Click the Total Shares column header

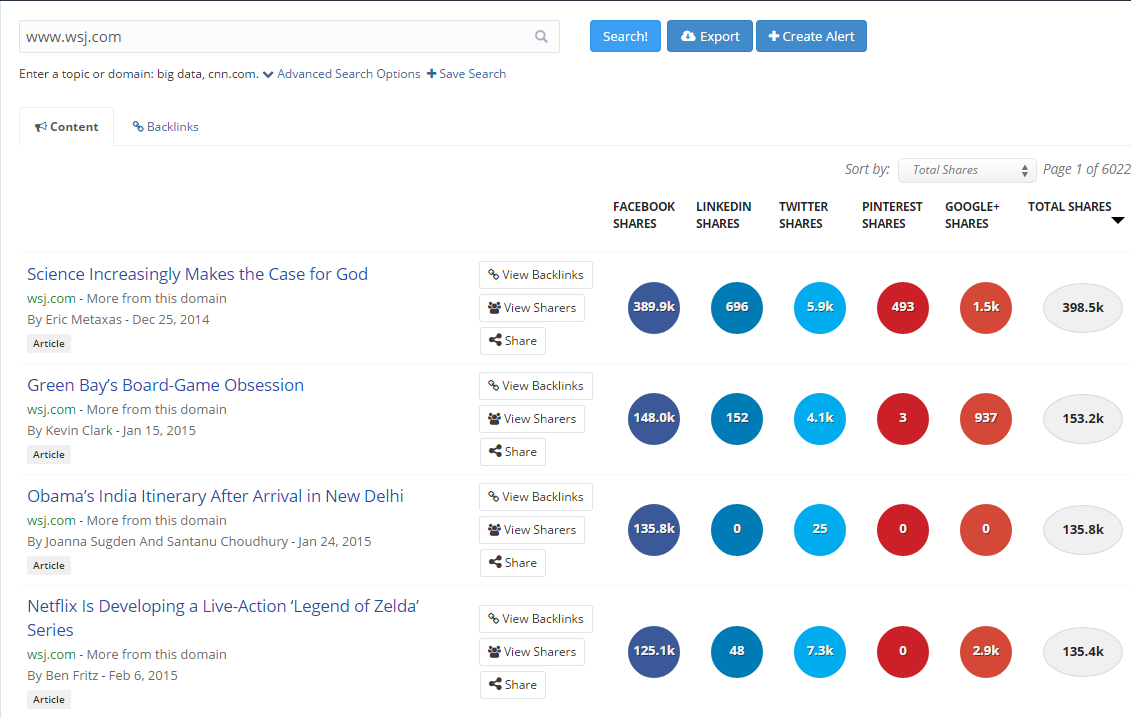1070,206
